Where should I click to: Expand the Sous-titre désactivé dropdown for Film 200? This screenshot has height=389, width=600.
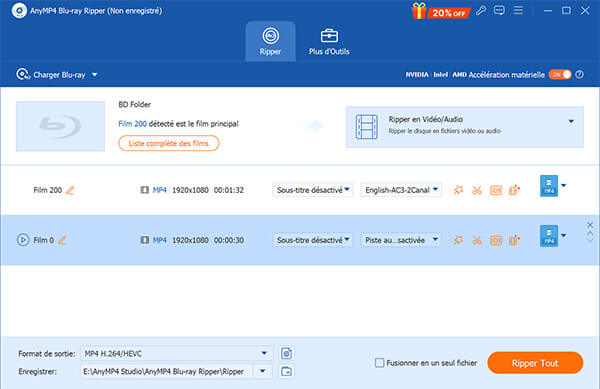313,190
